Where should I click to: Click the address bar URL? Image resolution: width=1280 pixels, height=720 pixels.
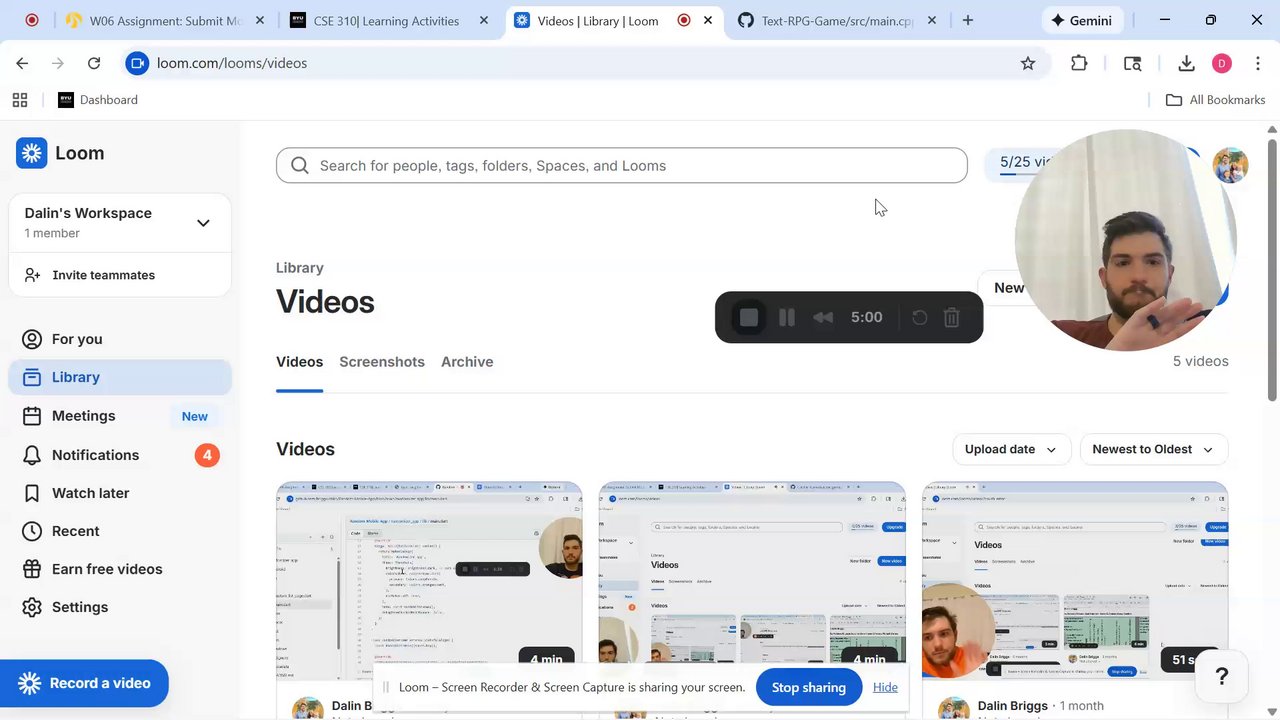tap(232, 63)
